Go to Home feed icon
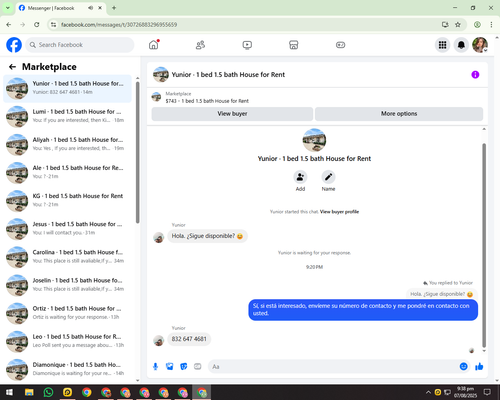The image size is (500, 400). (154, 45)
